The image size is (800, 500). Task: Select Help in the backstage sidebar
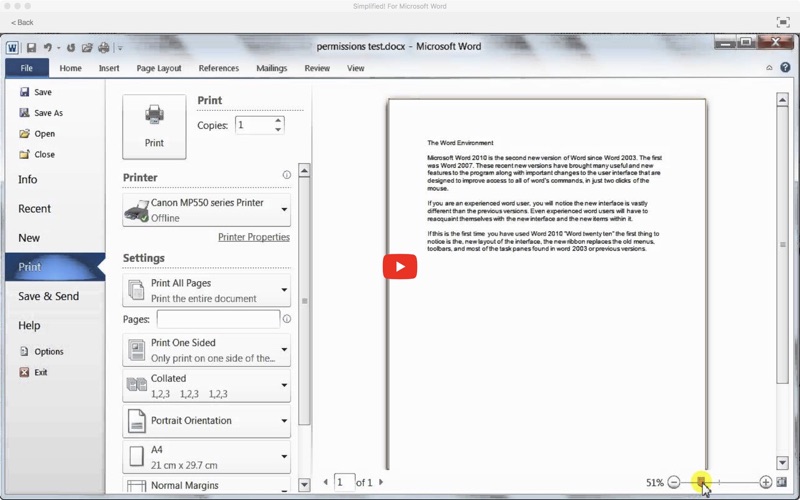point(29,326)
